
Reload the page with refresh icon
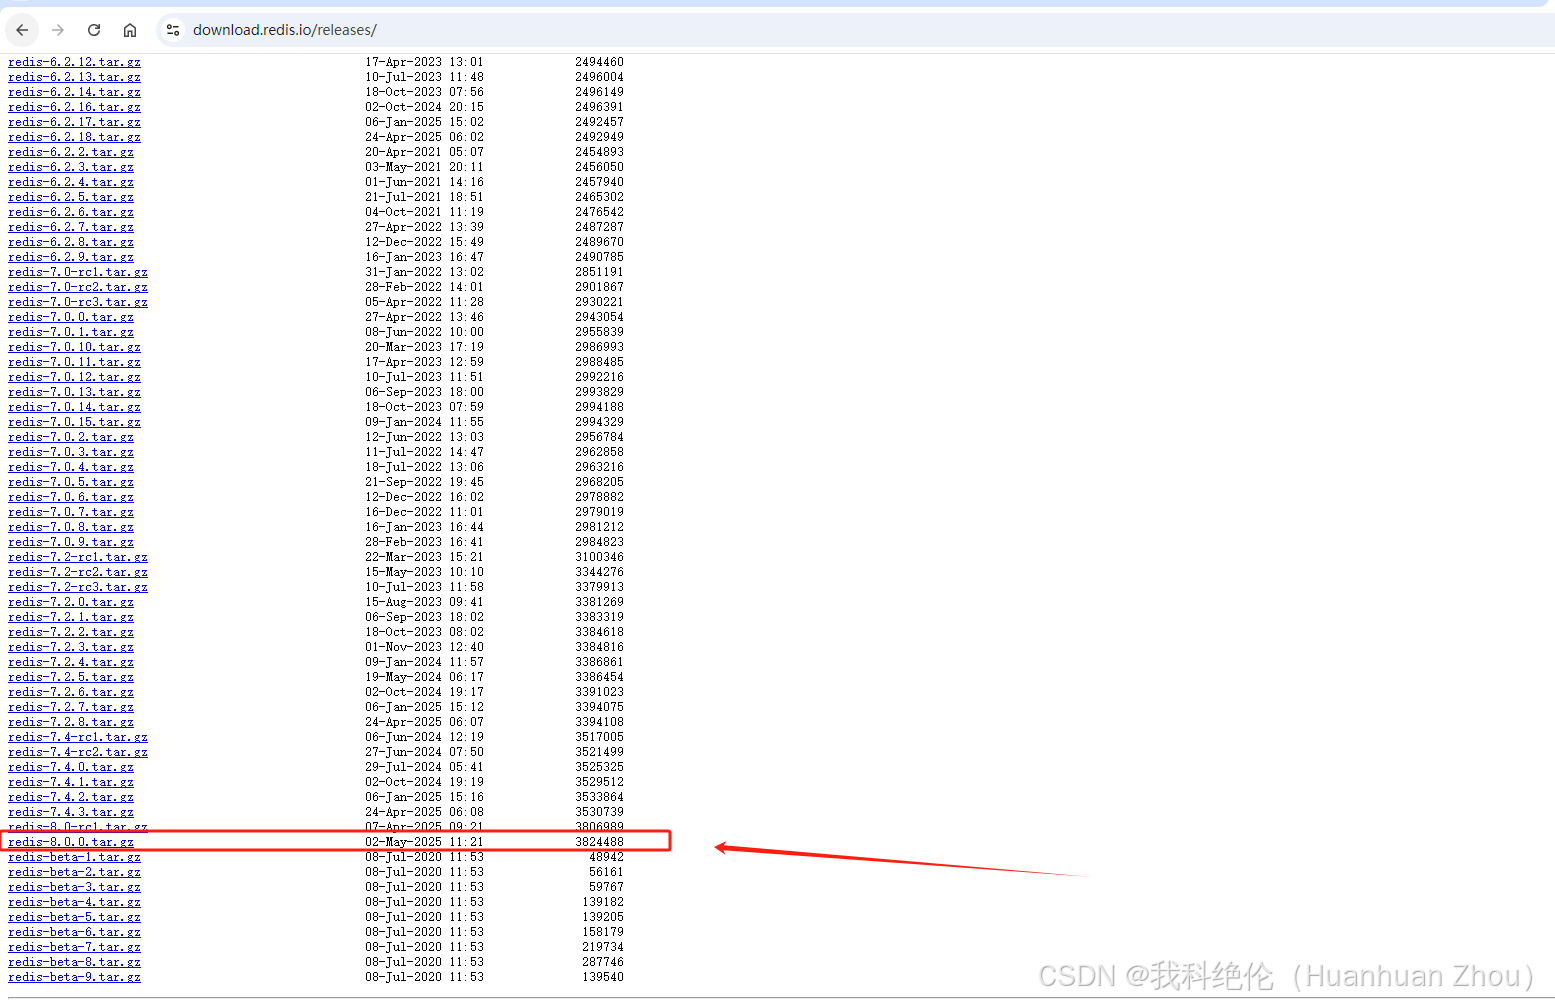(94, 30)
